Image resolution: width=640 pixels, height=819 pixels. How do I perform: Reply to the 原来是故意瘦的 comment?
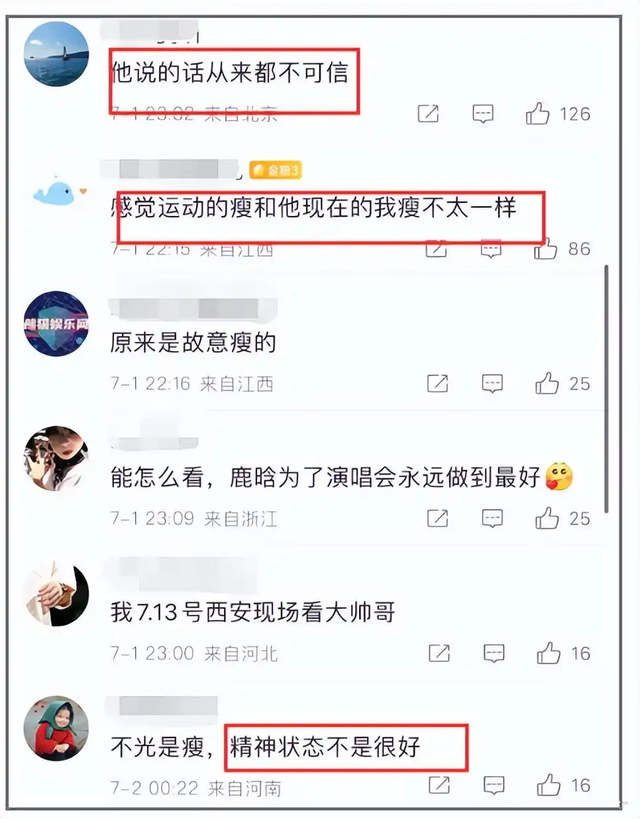(x=492, y=384)
